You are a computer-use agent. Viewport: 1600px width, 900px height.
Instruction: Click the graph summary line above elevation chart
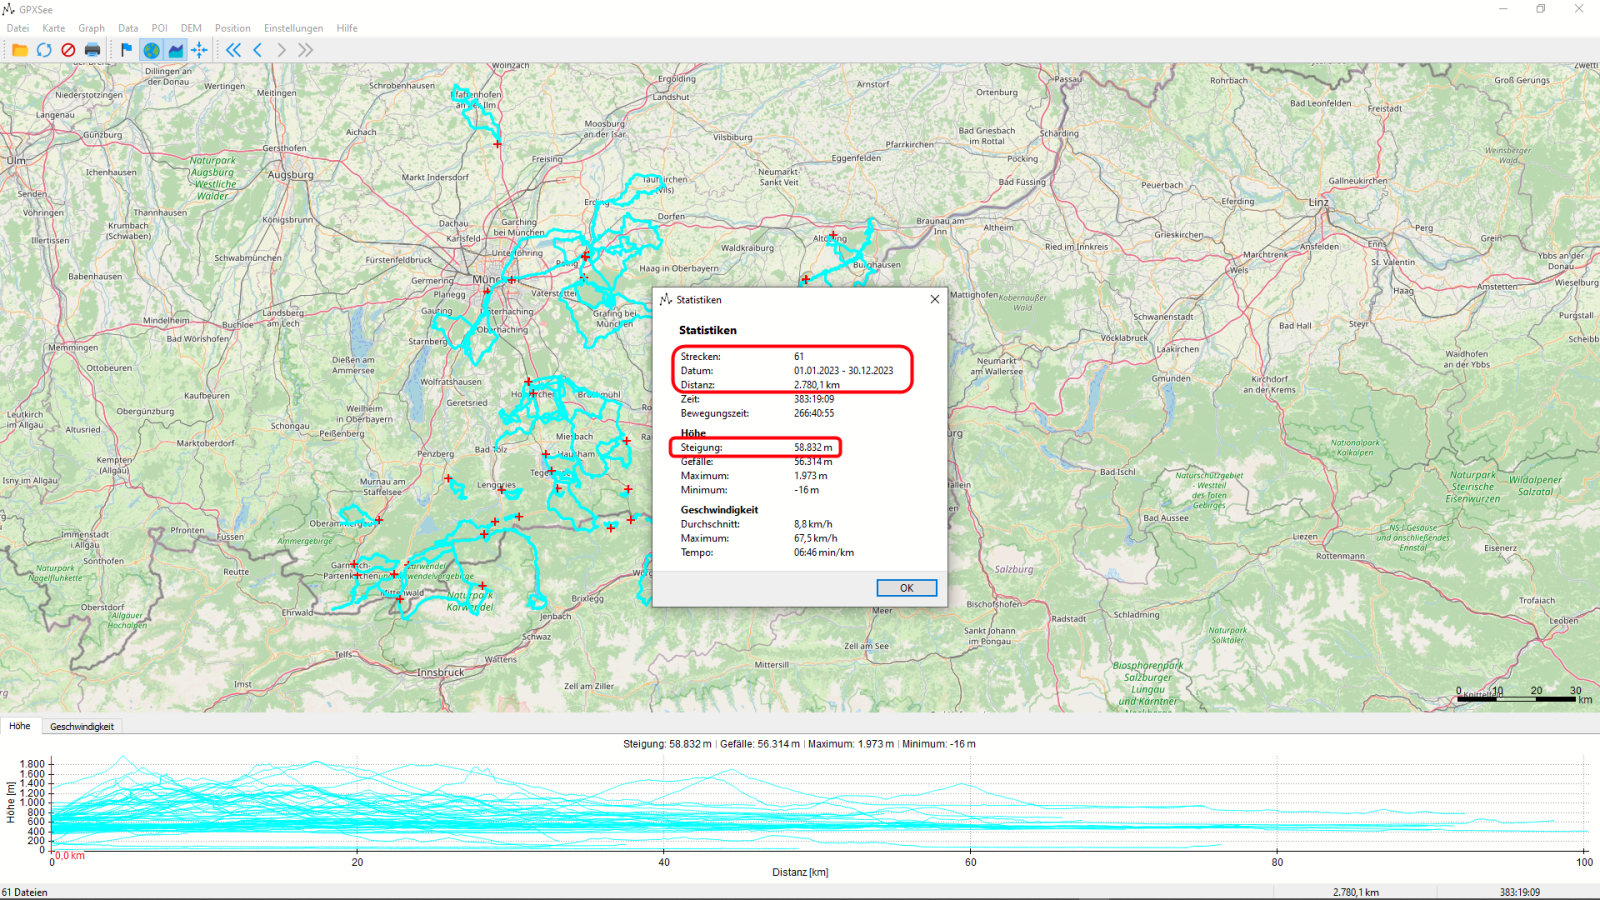pyautogui.click(x=799, y=744)
